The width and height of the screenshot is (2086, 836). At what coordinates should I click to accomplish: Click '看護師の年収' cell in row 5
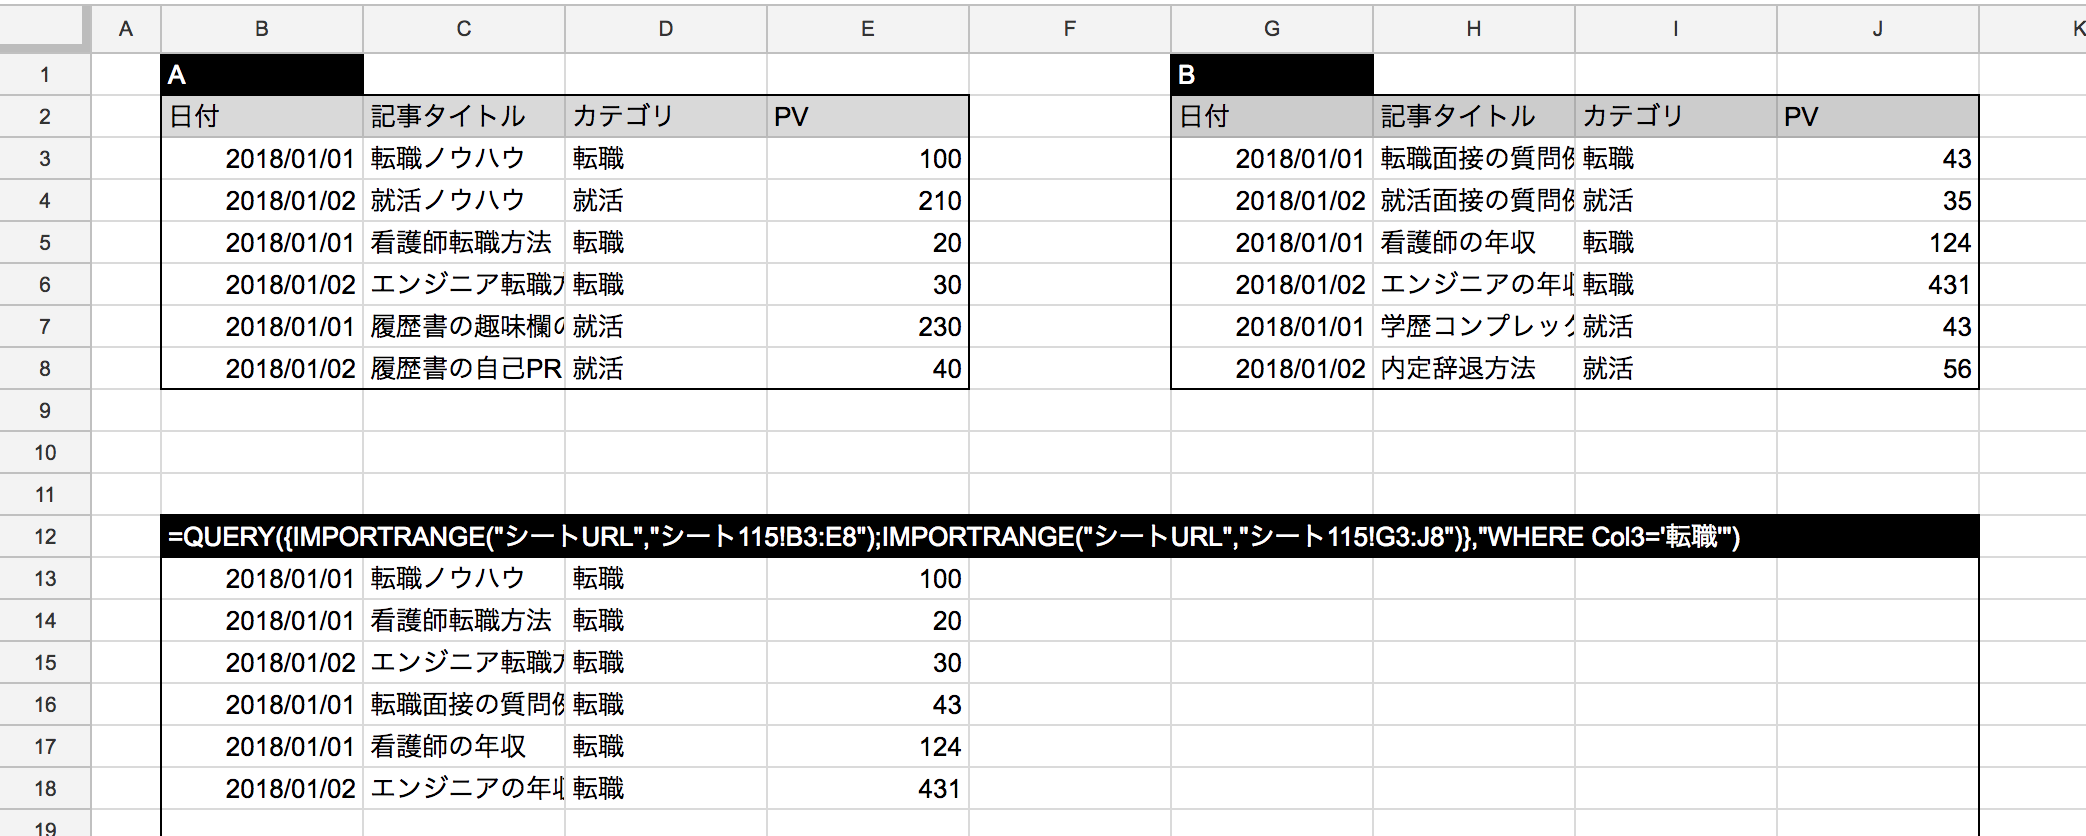coord(1474,243)
